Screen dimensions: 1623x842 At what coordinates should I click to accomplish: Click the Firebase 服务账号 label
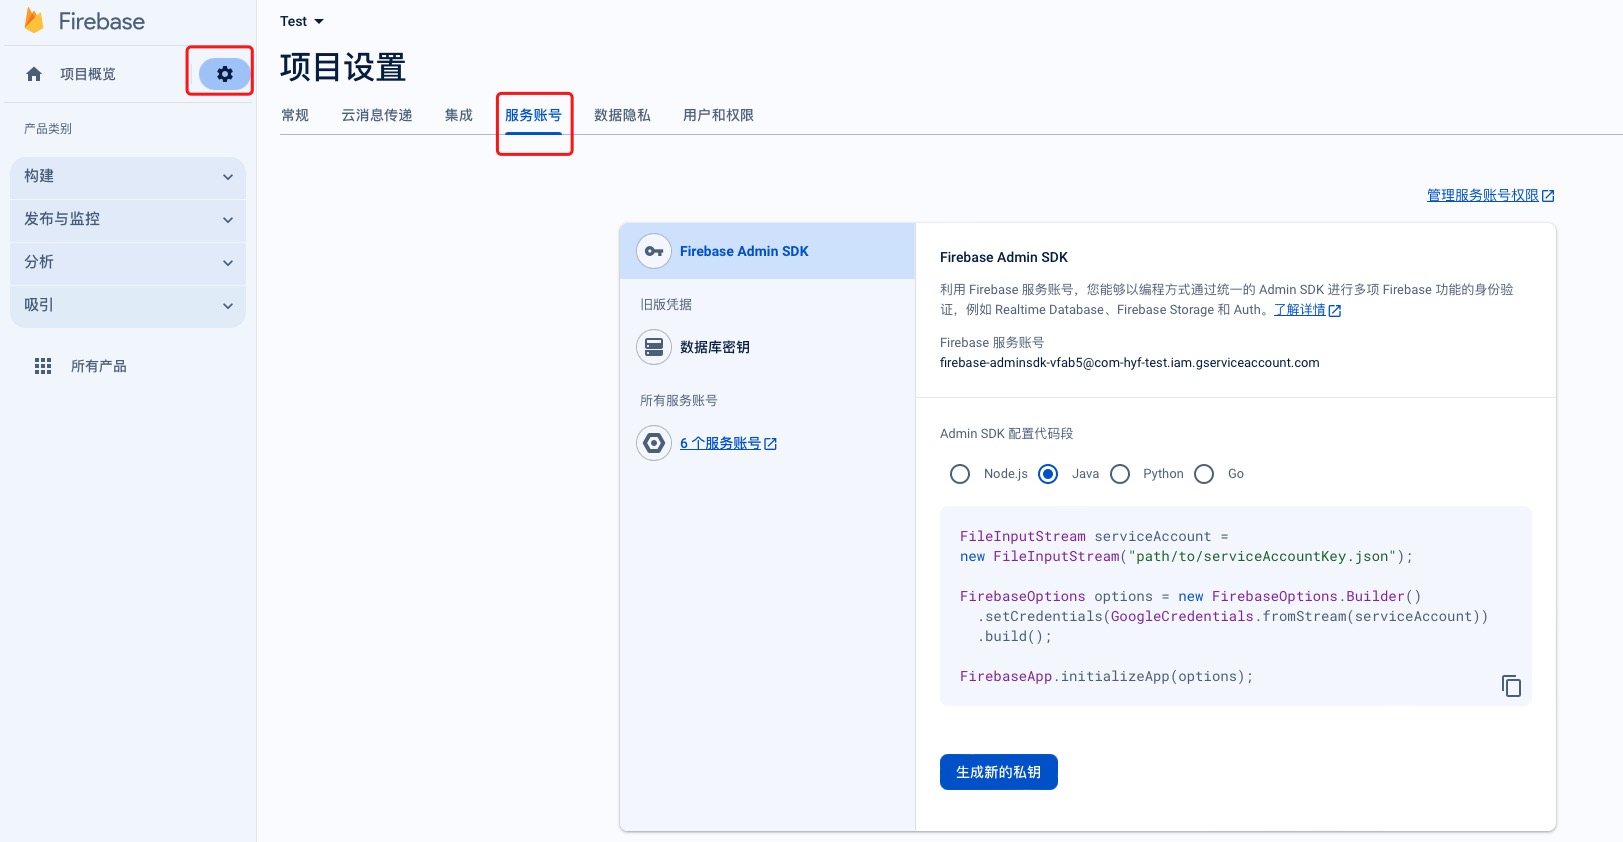992,342
